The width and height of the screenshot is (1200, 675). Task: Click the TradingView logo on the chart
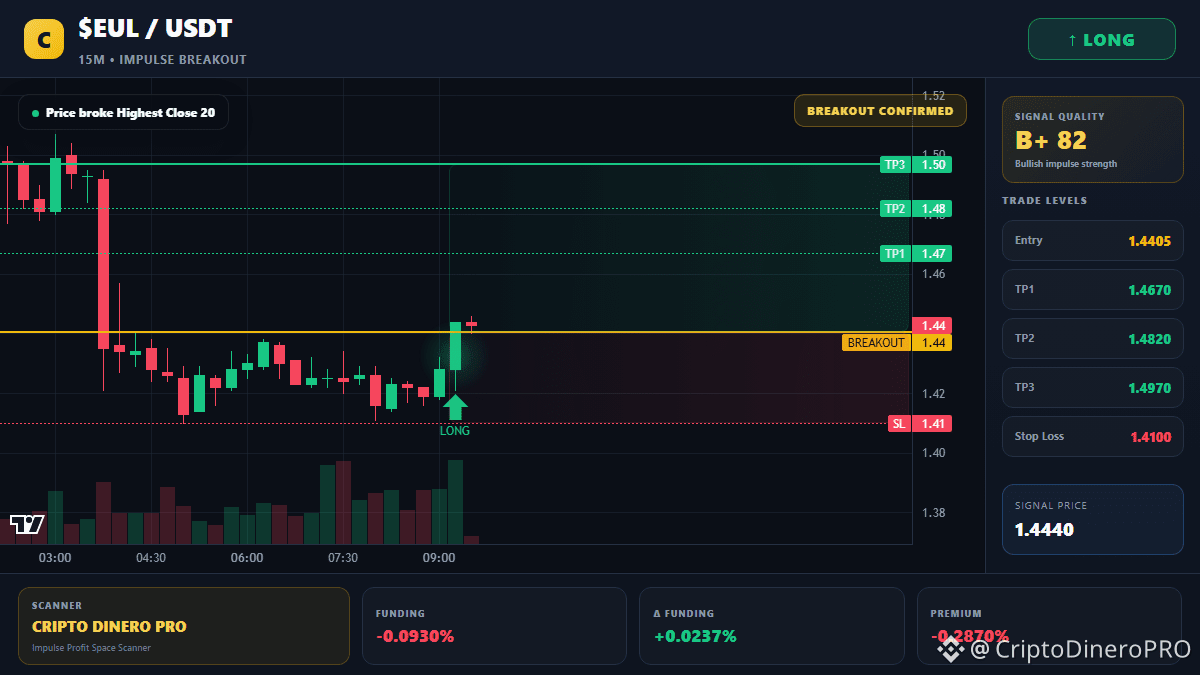[x=27, y=524]
